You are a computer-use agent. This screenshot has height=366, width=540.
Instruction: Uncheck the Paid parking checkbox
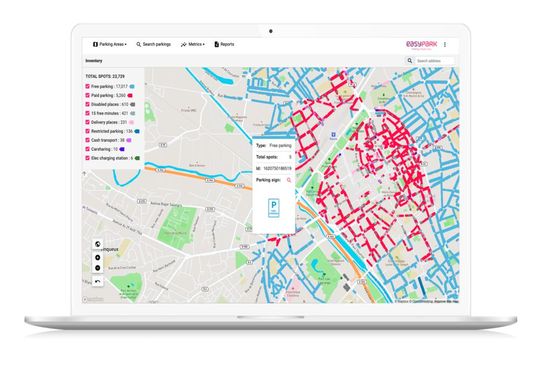(87, 95)
